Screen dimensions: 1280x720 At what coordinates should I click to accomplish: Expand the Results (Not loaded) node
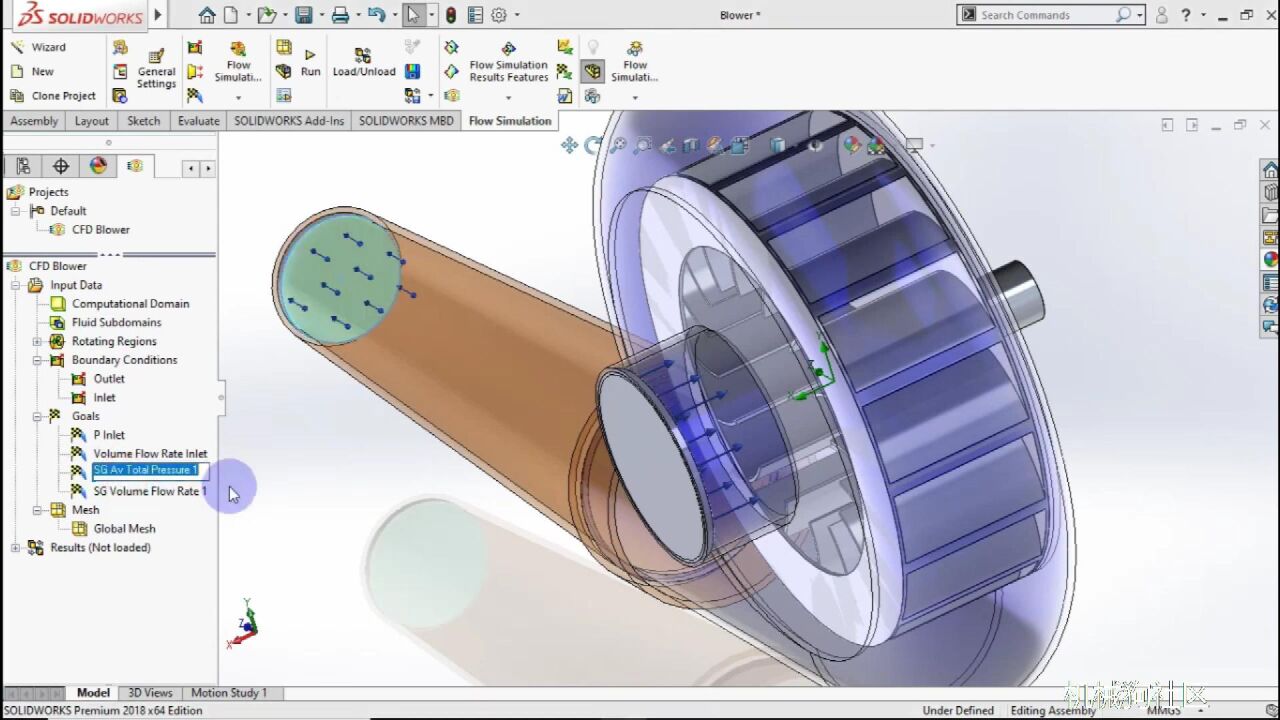click(x=15, y=548)
